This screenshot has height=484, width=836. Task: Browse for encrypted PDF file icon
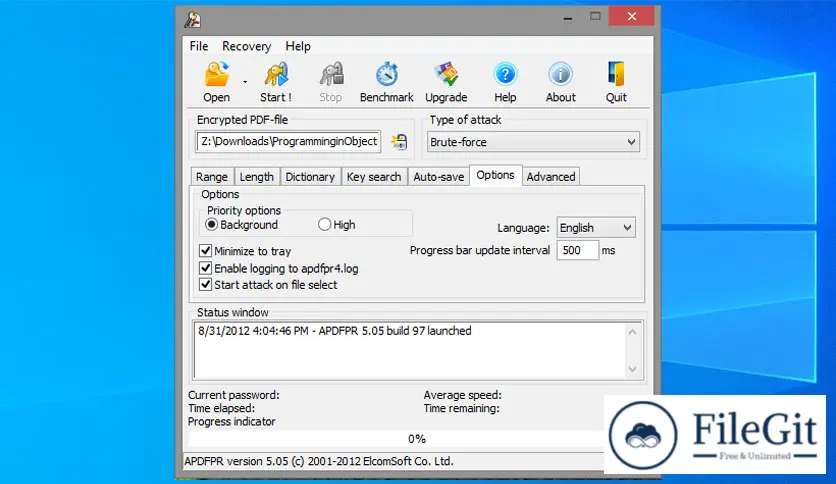click(399, 142)
